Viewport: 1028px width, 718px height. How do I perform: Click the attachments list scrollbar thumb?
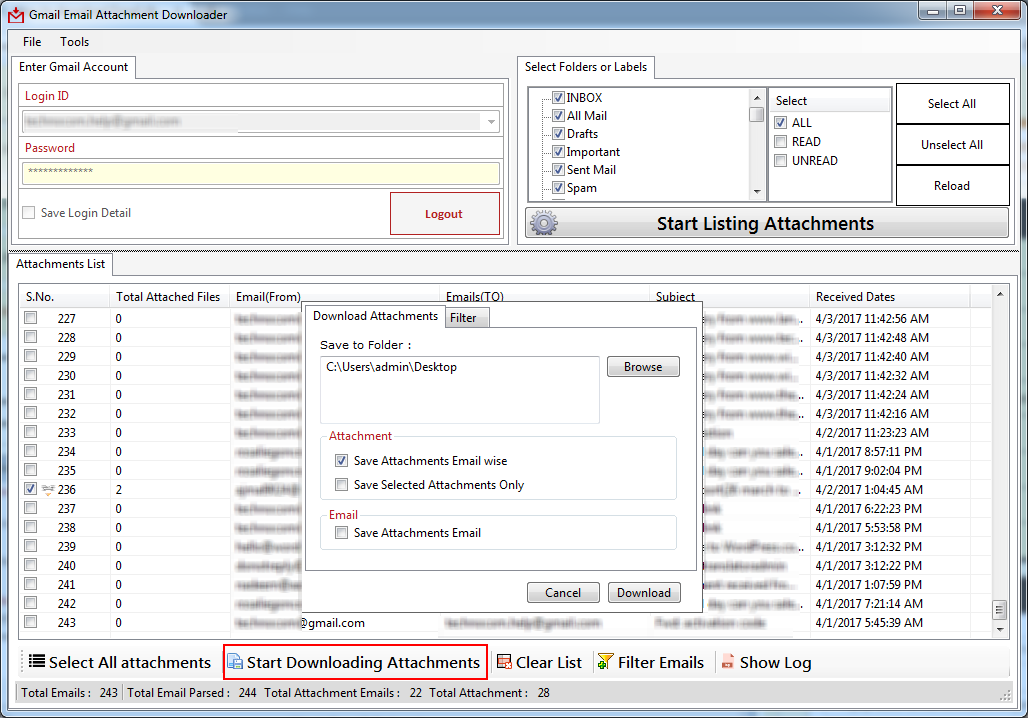coord(1000,610)
